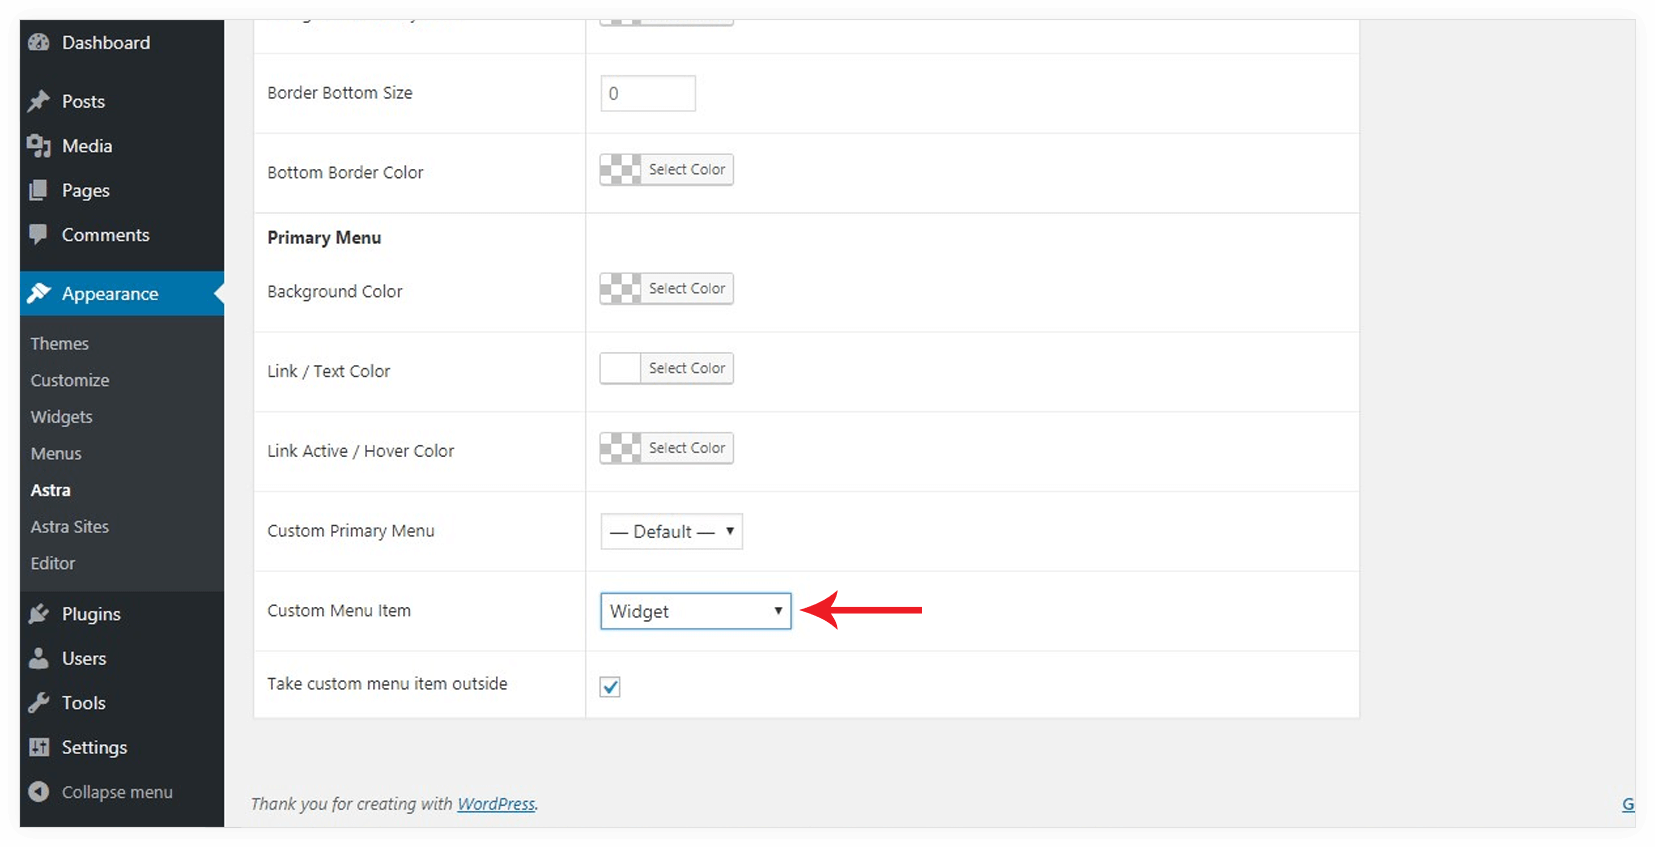Click the Appearance paintbrush icon
This screenshot has height=847, width=1655.
tap(39, 293)
